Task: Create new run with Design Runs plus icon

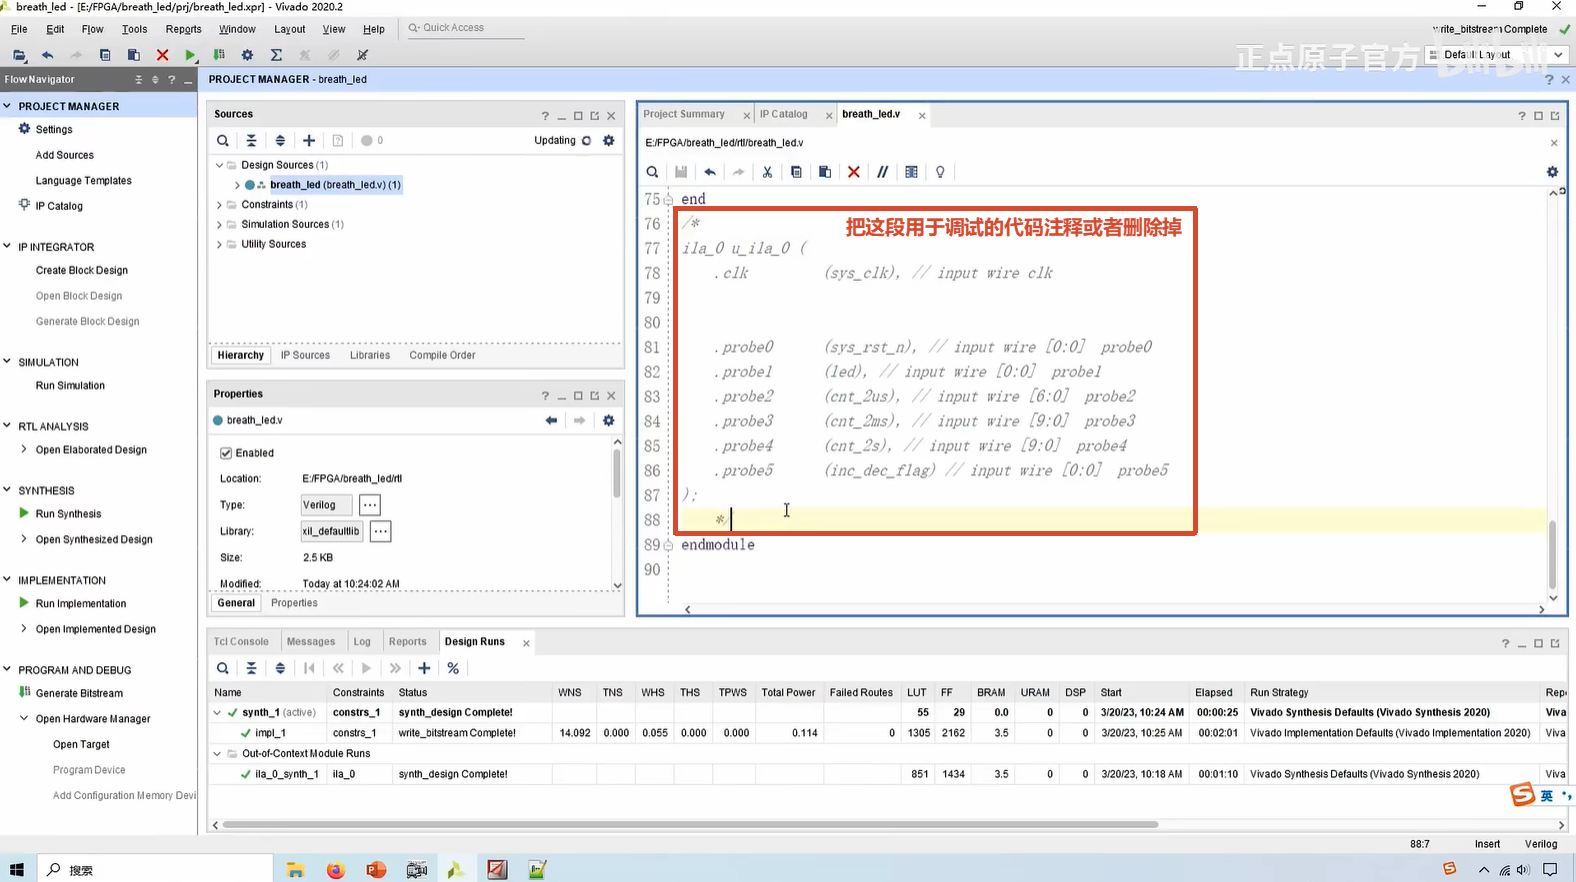Action: [424, 668]
